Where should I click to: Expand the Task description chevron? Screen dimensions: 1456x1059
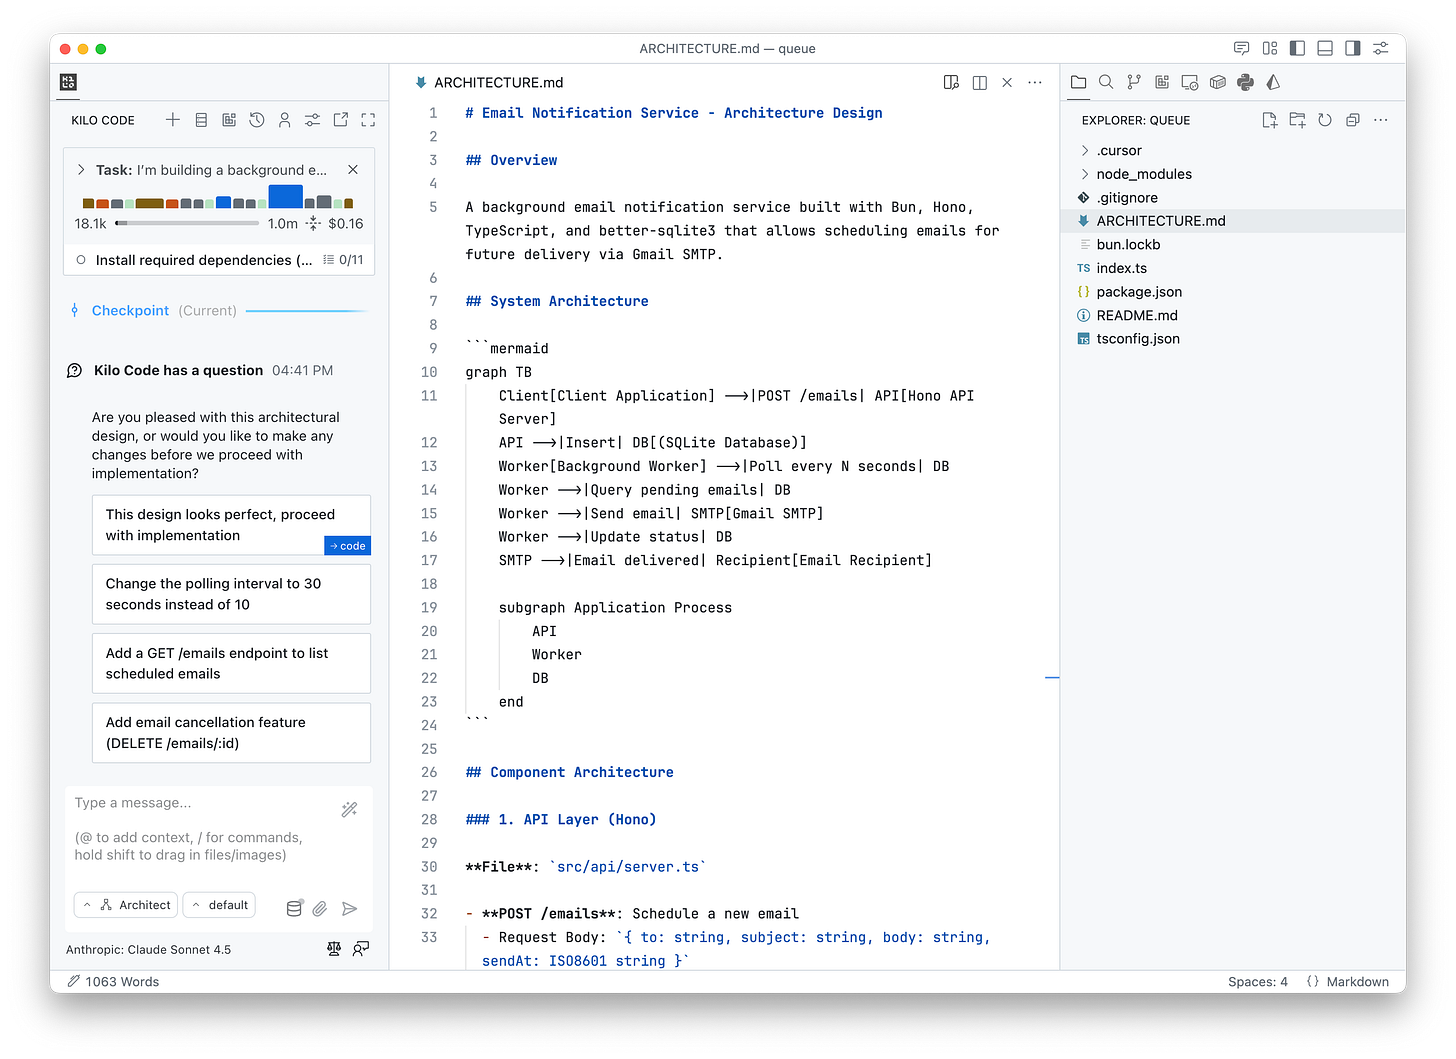(81, 170)
